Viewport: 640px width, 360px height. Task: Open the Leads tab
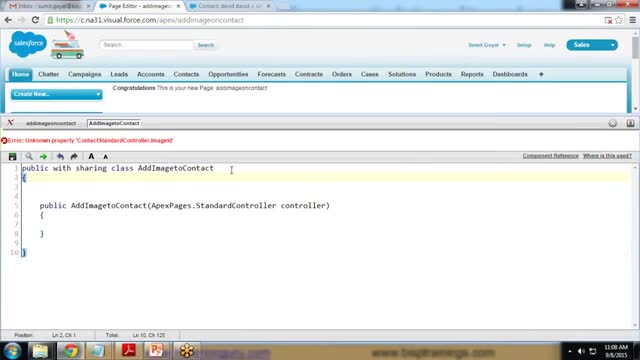click(x=119, y=74)
